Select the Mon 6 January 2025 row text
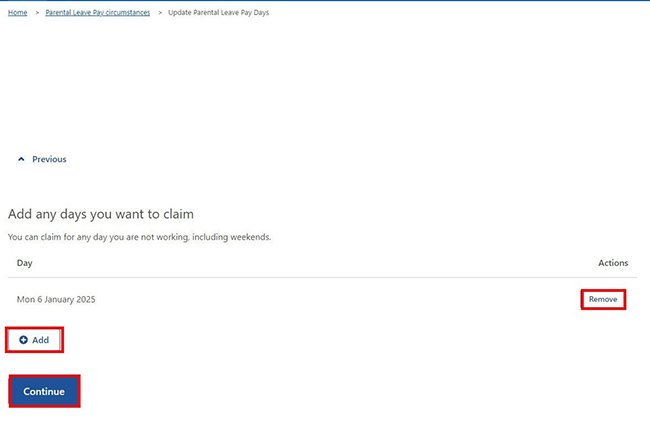 (x=56, y=299)
